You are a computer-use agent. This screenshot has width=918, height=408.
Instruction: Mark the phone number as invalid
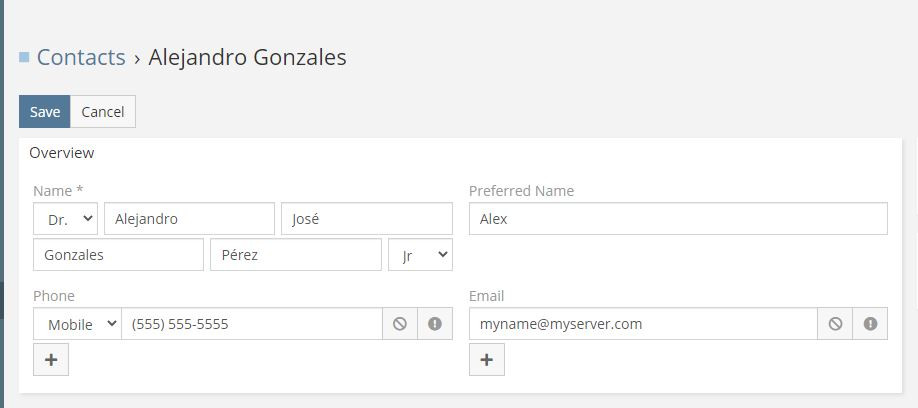(x=435, y=324)
